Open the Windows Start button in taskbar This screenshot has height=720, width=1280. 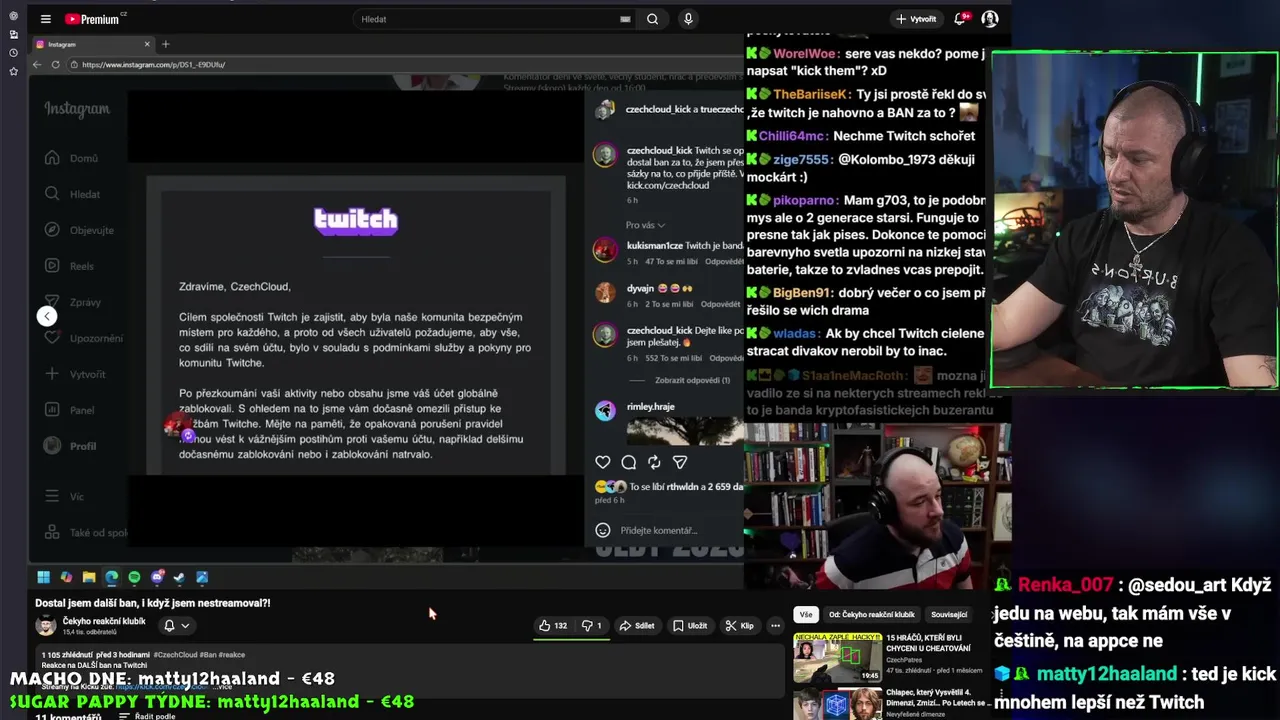pyautogui.click(x=44, y=577)
